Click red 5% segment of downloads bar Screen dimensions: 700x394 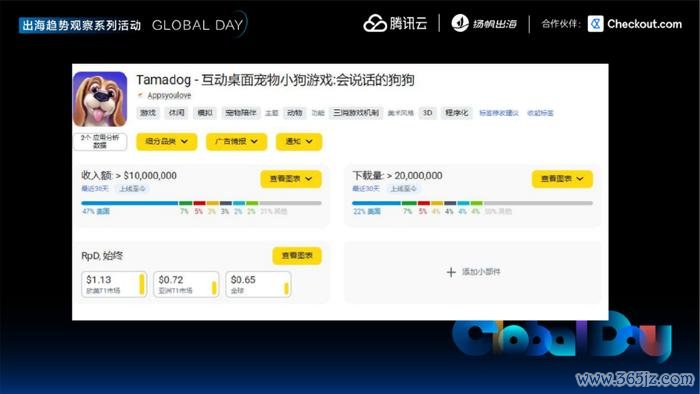point(424,203)
